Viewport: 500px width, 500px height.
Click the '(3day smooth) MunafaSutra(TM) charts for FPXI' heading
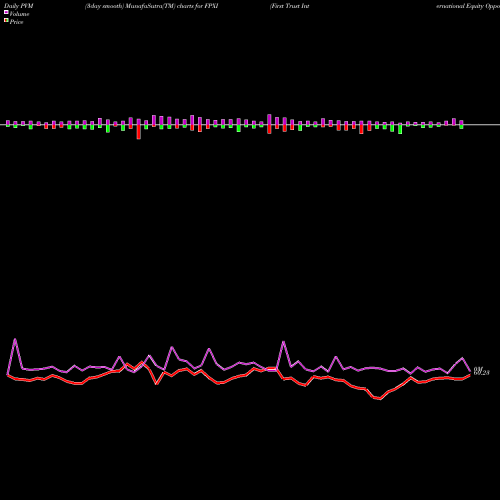[152, 6]
